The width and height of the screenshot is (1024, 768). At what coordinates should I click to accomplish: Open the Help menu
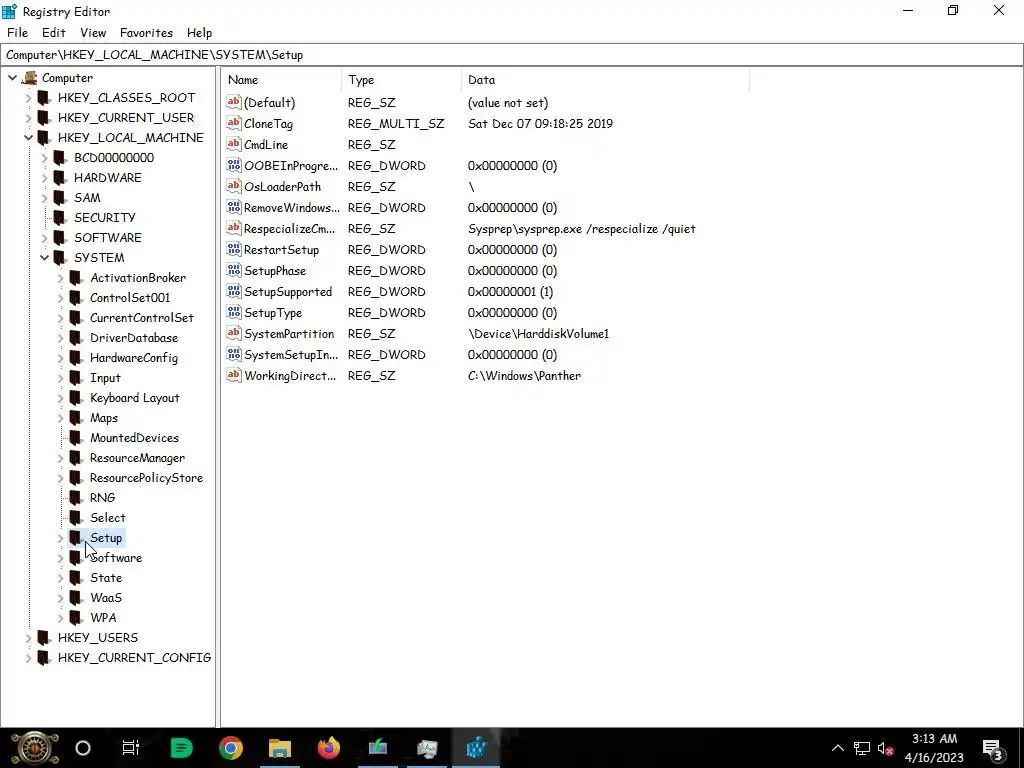[x=199, y=33]
